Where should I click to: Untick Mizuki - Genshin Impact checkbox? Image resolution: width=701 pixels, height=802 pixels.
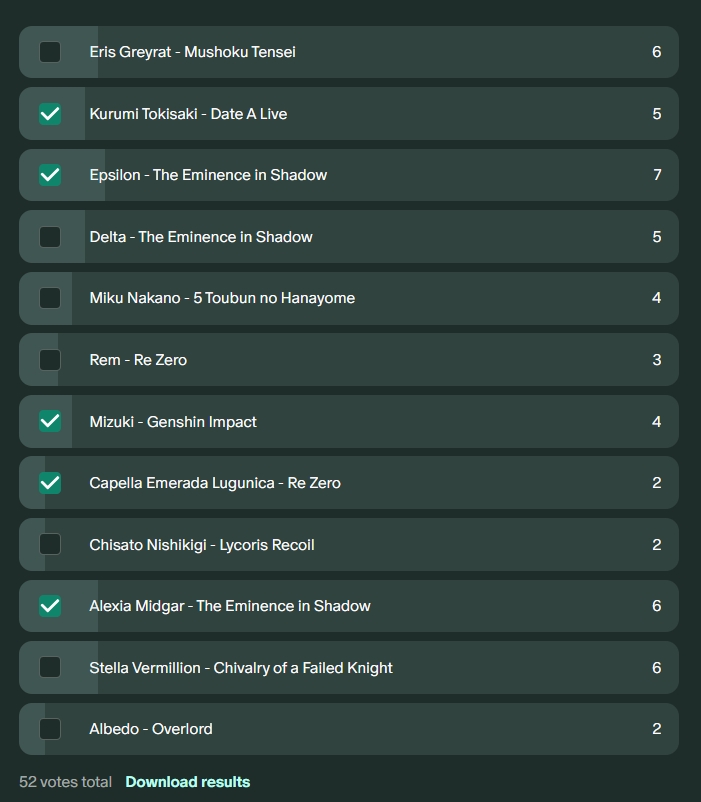[x=50, y=421]
